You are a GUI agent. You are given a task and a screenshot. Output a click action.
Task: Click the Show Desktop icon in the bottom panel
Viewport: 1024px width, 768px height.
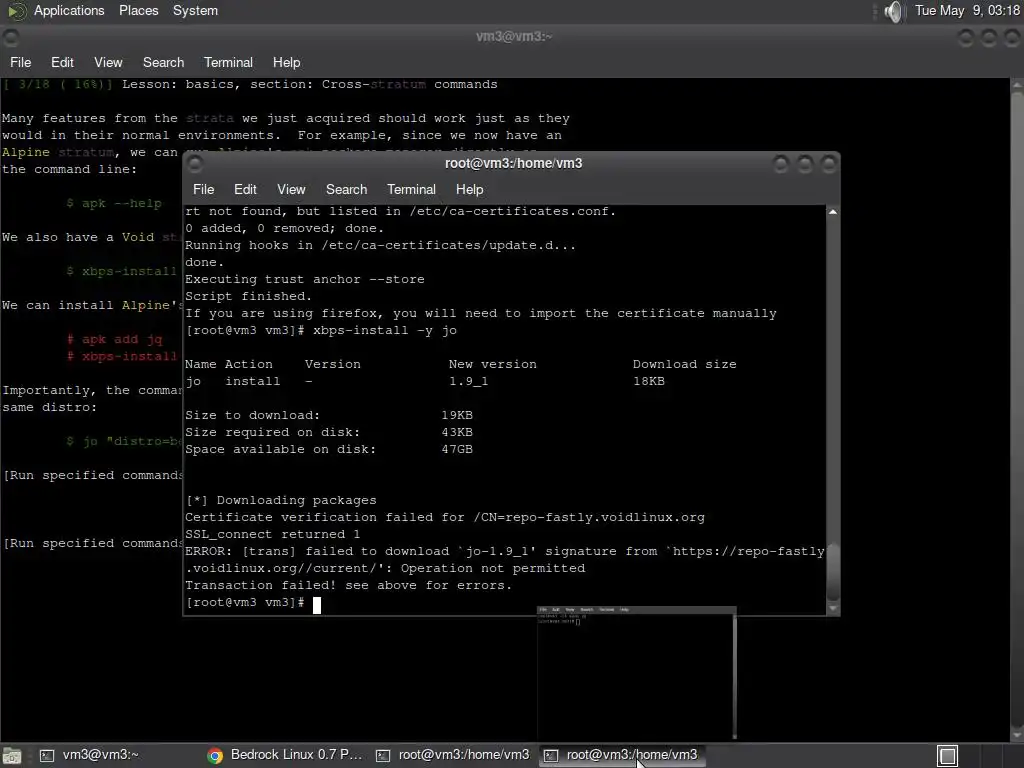pos(12,756)
